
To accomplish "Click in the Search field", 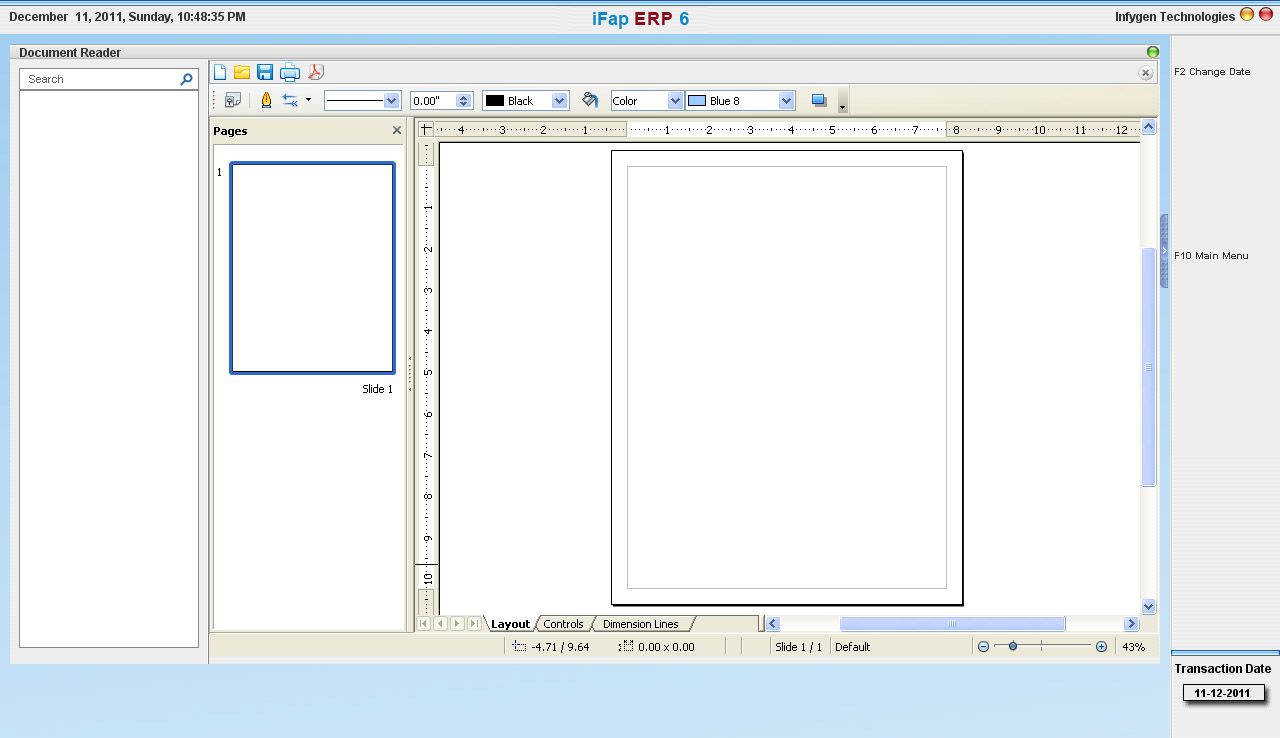I will (x=100, y=79).
